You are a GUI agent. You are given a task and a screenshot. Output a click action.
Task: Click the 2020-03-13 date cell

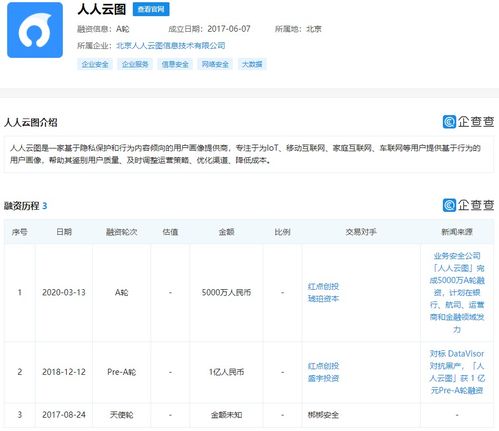point(64,292)
